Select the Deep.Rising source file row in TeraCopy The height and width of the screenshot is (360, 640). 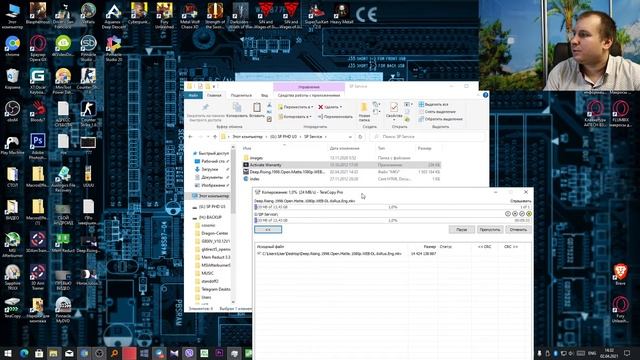coord(347,253)
